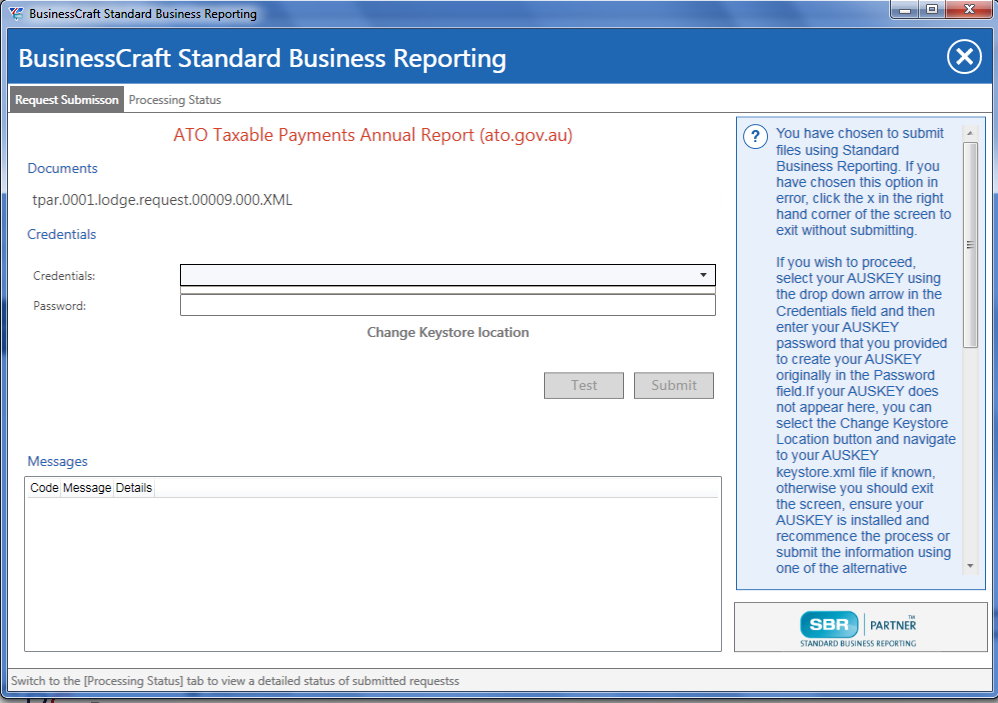998x703 pixels.
Task: Click the help panel scrollbar thumb
Action: click(x=970, y=245)
